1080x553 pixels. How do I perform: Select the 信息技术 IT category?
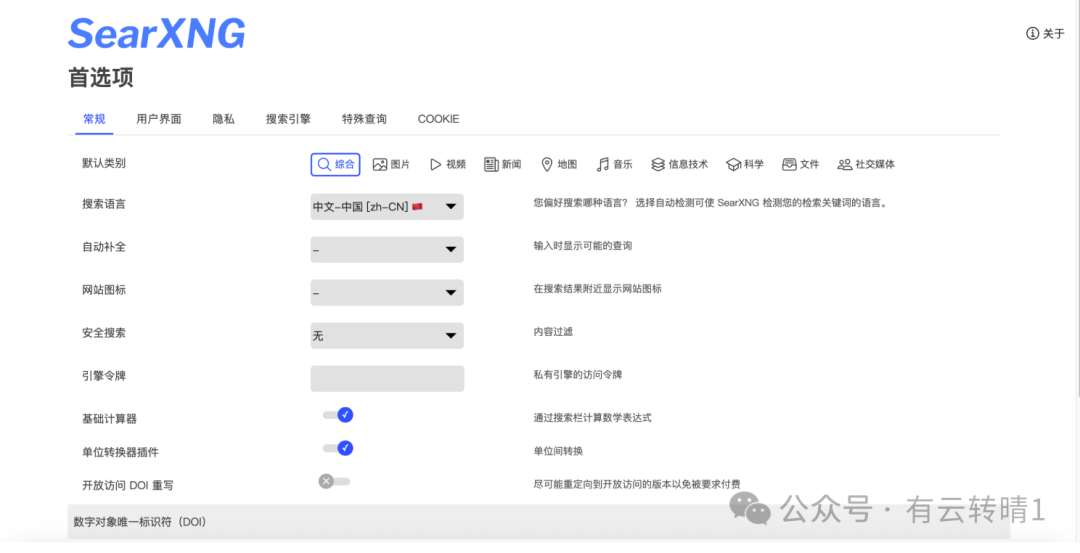coord(679,165)
